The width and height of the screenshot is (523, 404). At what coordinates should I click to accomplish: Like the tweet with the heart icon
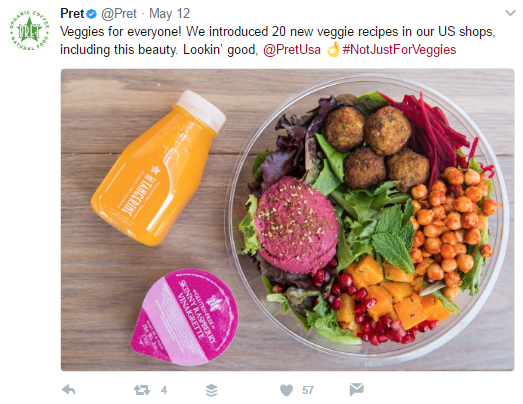286,390
